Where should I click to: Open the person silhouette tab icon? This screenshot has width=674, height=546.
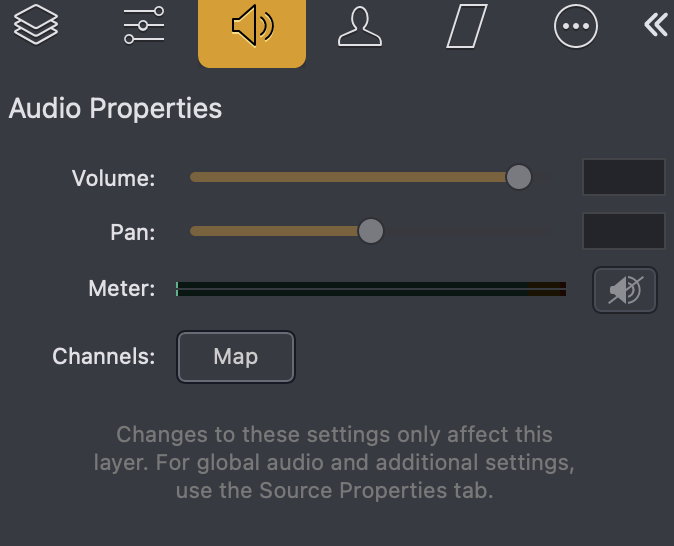(x=360, y=26)
